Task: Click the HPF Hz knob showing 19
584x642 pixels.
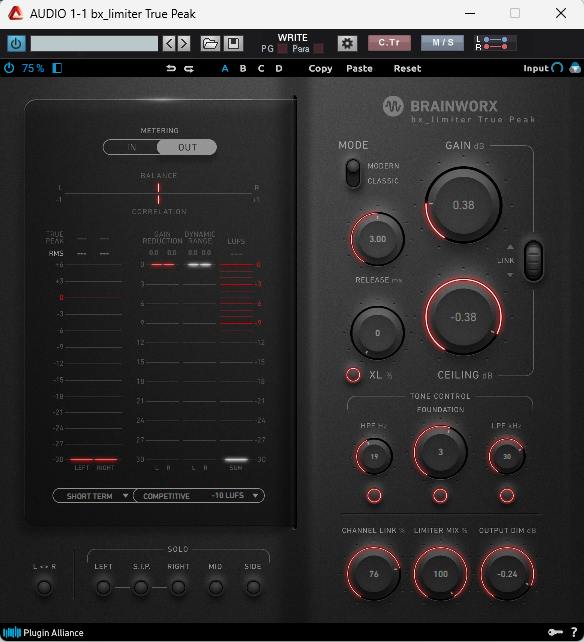Action: pyautogui.click(x=374, y=456)
